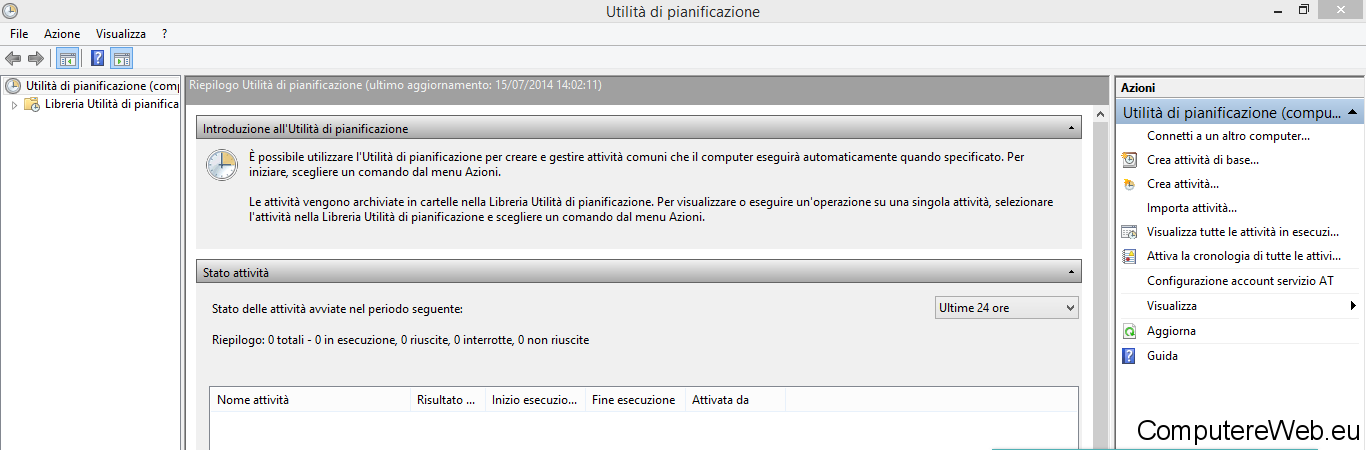Click Connetti a un altro computer

pos(1228,136)
